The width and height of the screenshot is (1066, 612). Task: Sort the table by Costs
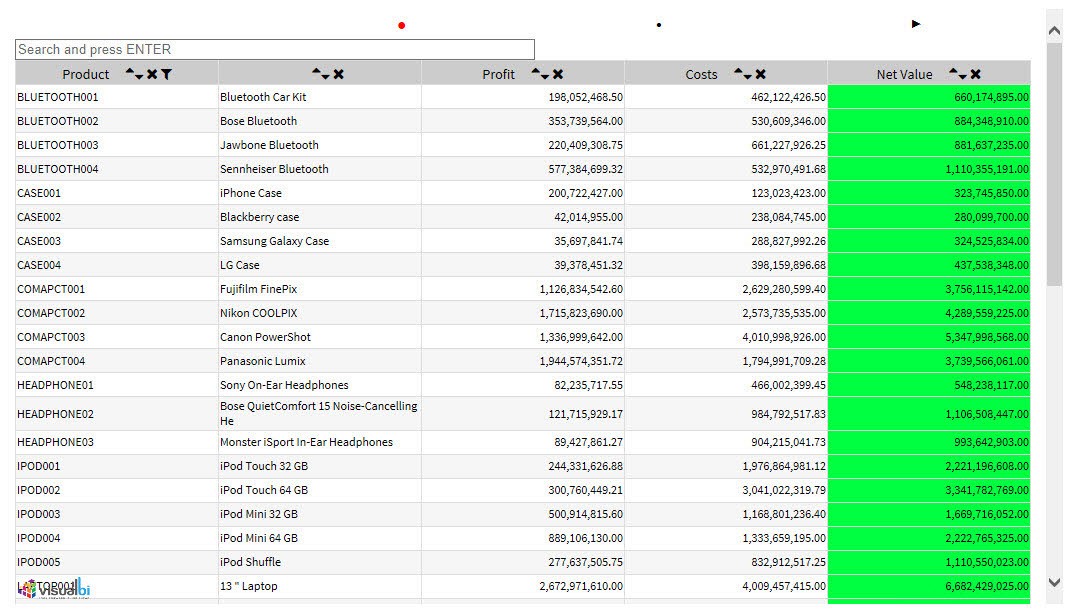[x=742, y=74]
